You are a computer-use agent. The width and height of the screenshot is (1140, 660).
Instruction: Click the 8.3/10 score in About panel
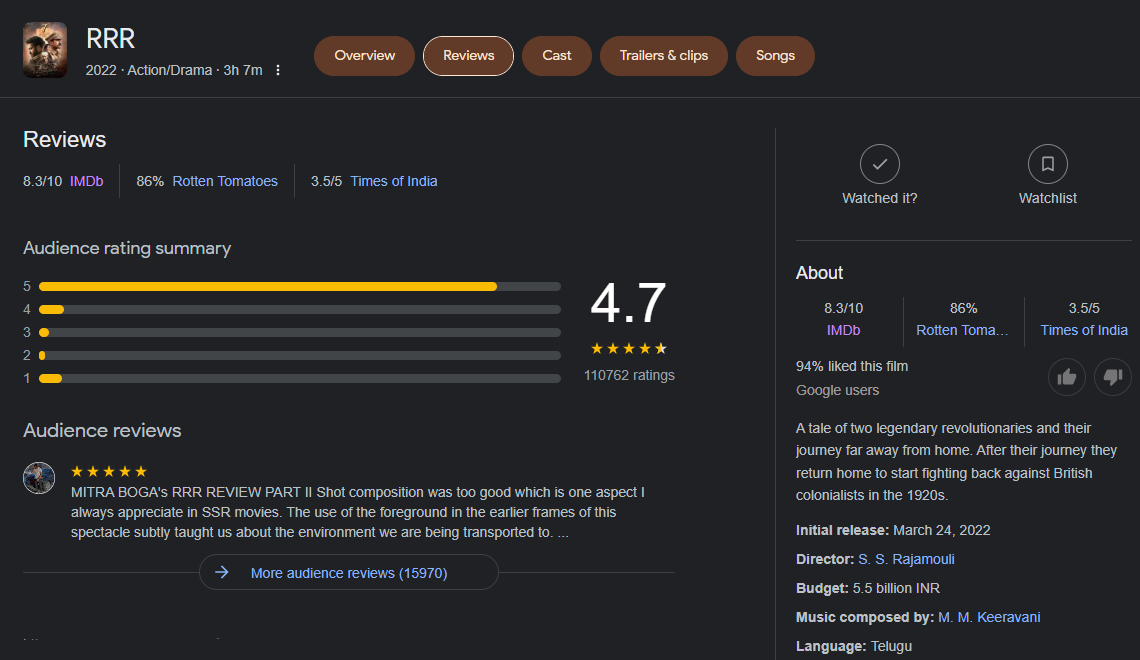[843, 308]
